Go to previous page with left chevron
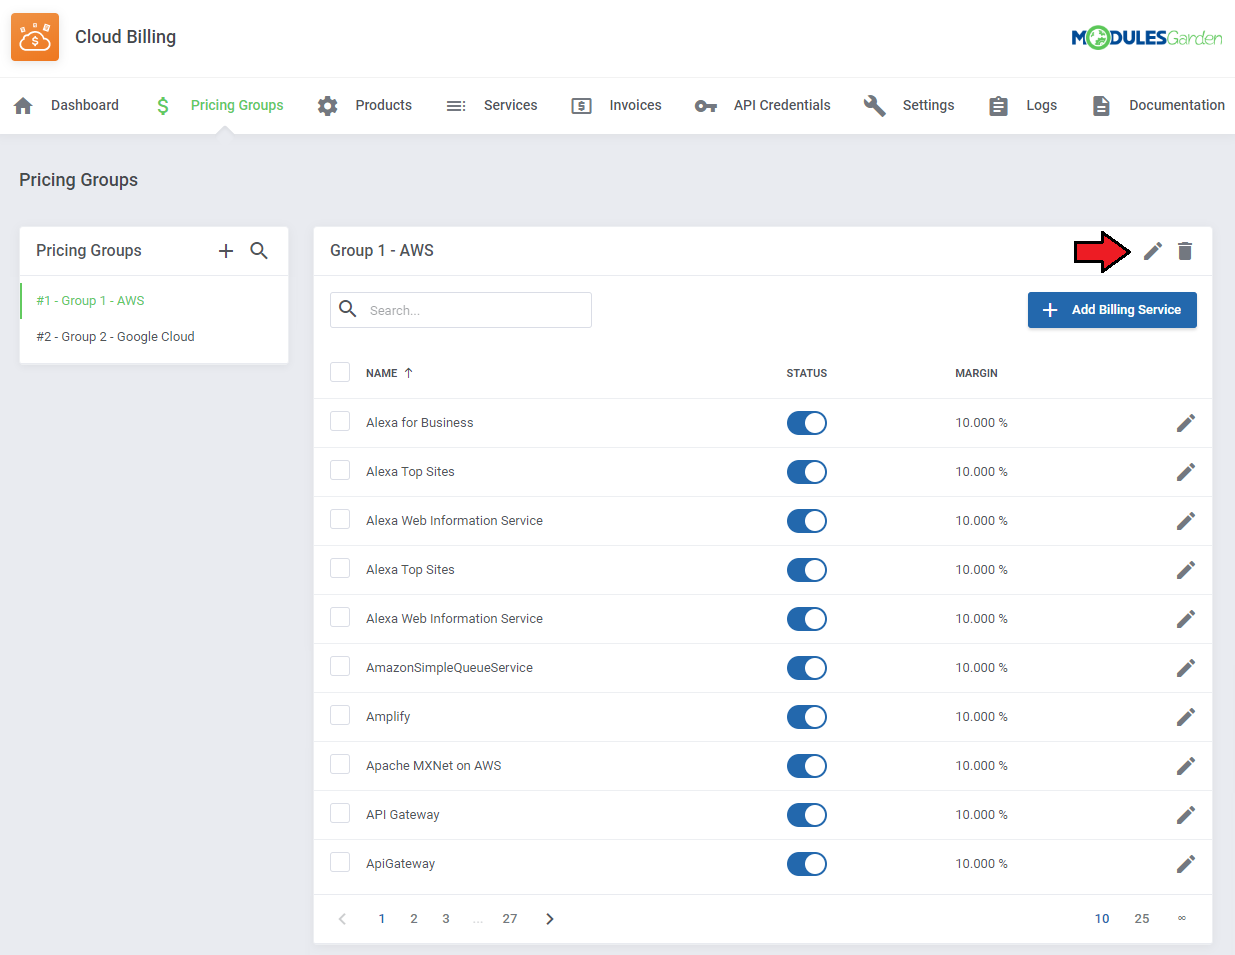 tap(342, 919)
